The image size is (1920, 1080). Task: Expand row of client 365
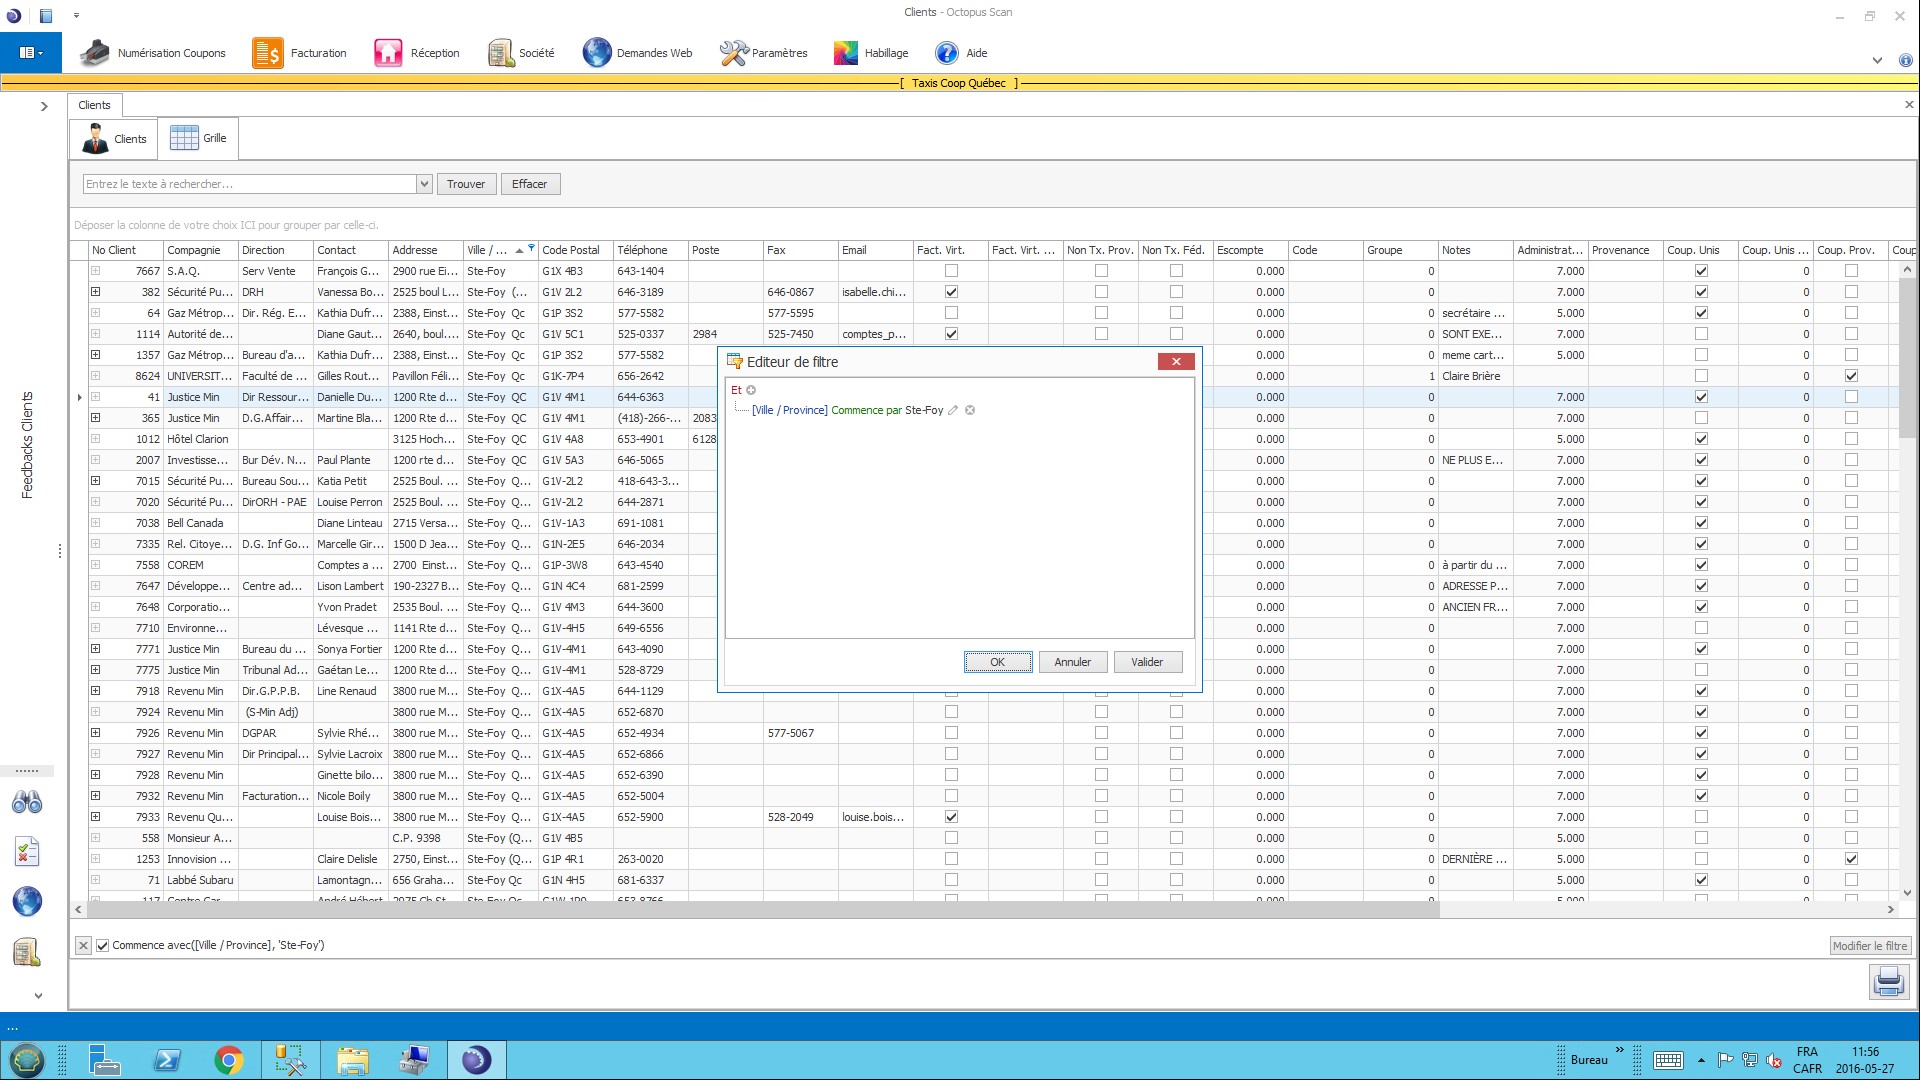[x=96, y=418]
